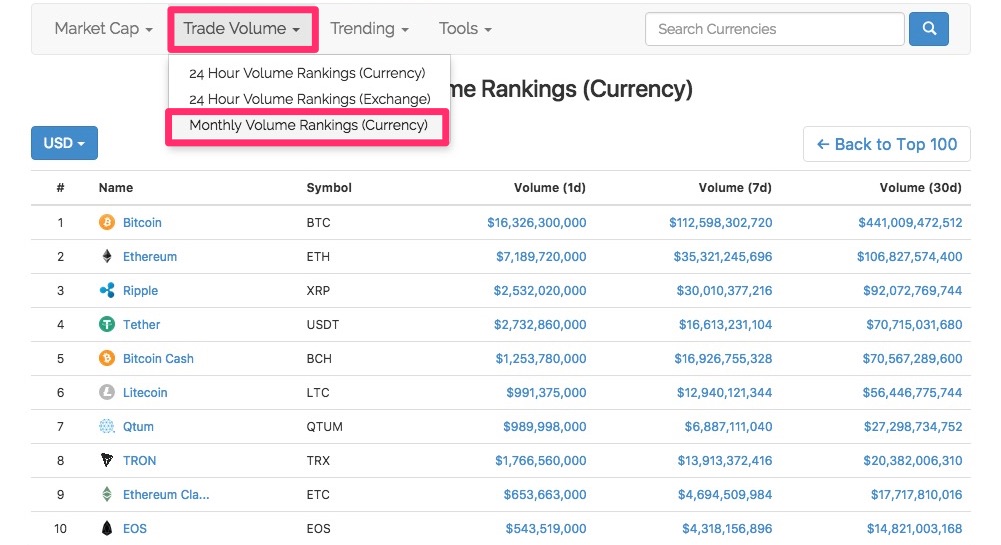Click Tether 1d volume $2,732,860,000

(x=540, y=324)
